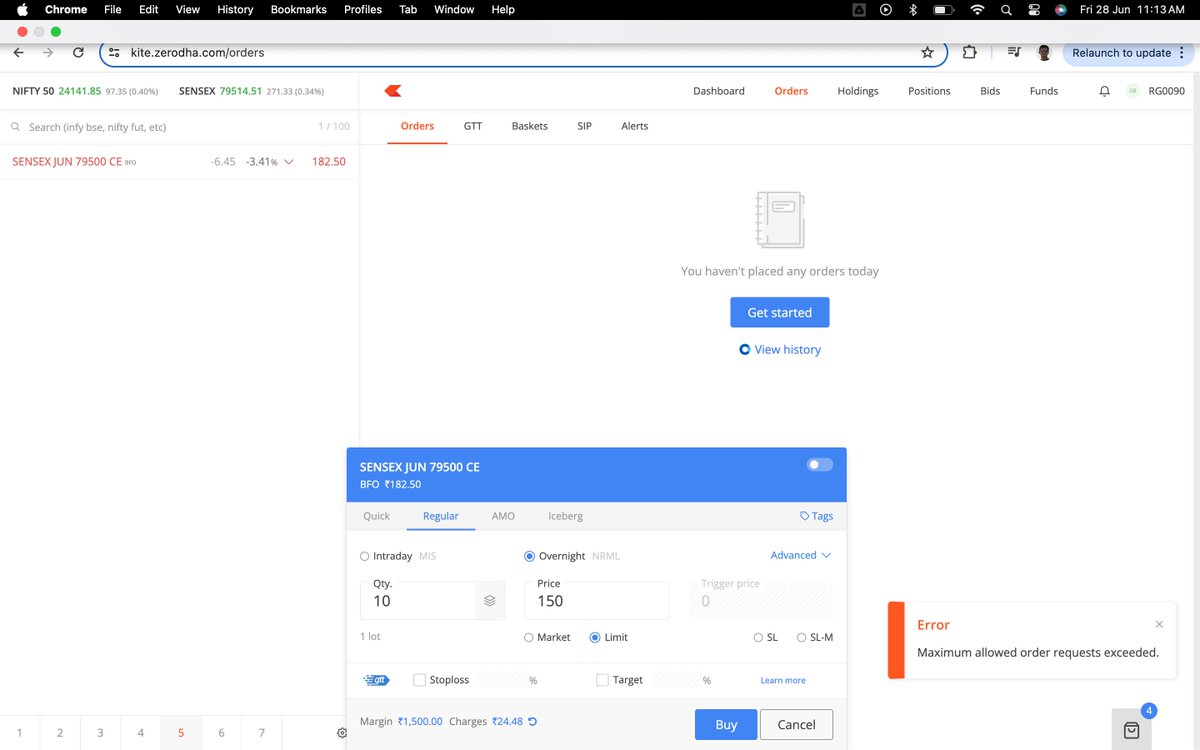Open the RG0090 user menu
This screenshot has width=1200, height=750.
click(1166, 91)
